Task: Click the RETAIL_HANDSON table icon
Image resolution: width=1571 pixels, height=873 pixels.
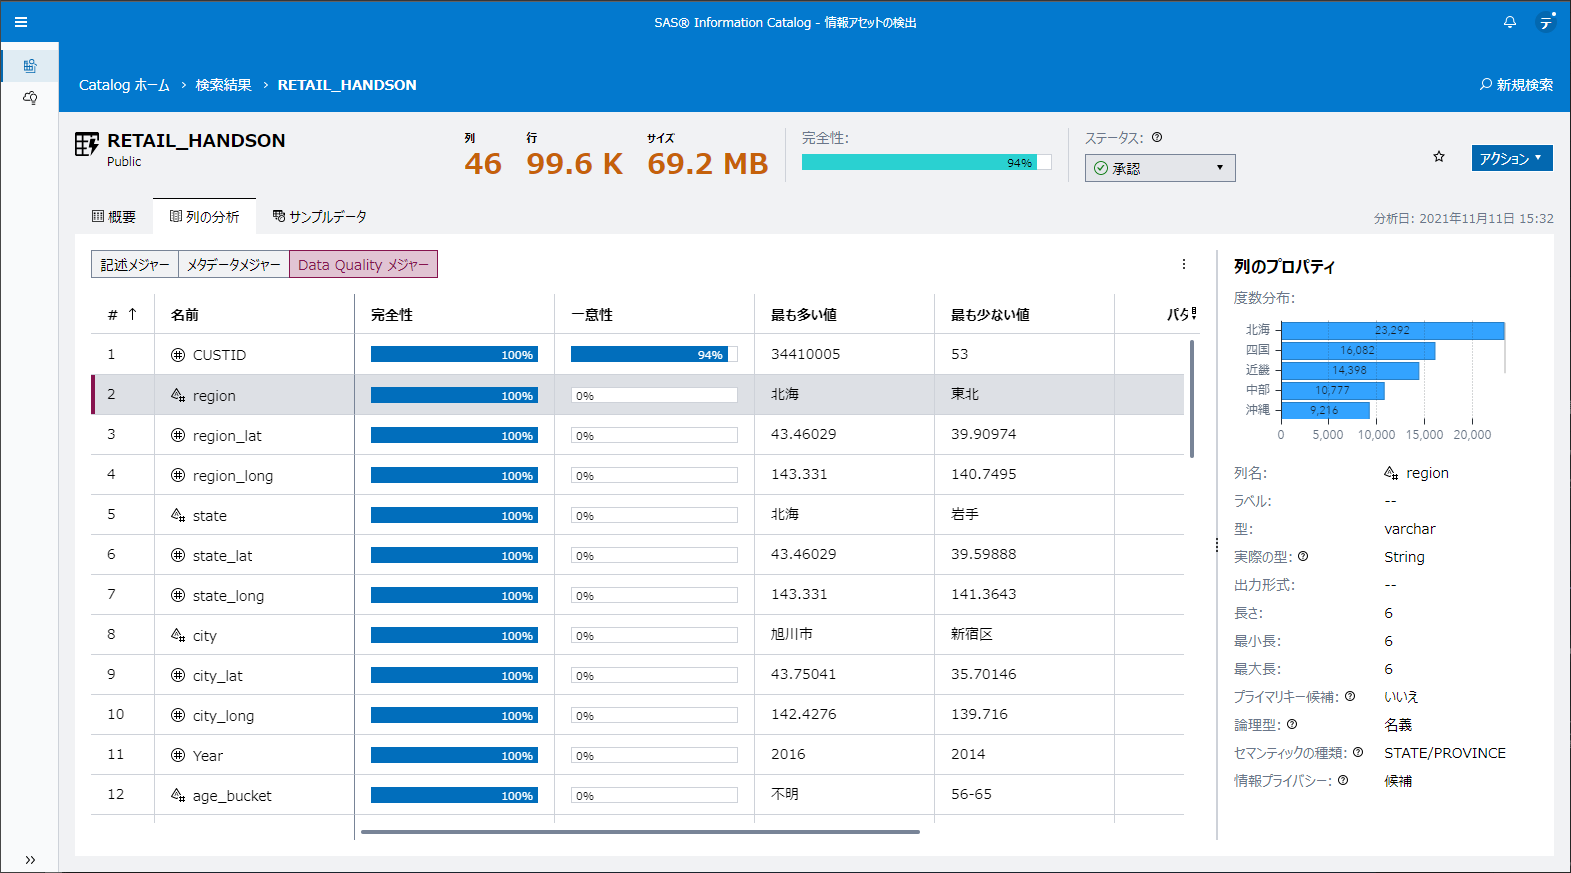Action: click(x=87, y=144)
